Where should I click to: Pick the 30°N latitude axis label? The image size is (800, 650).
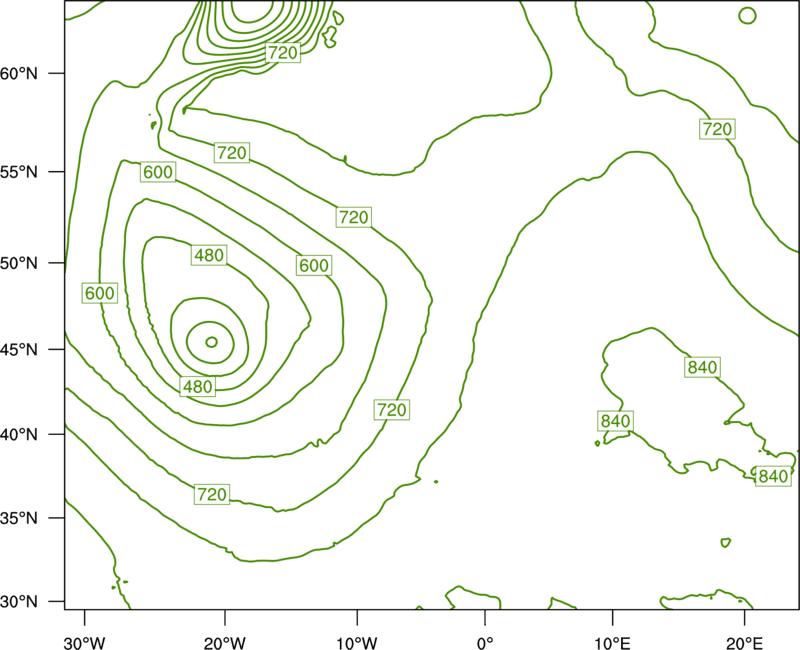(18, 602)
